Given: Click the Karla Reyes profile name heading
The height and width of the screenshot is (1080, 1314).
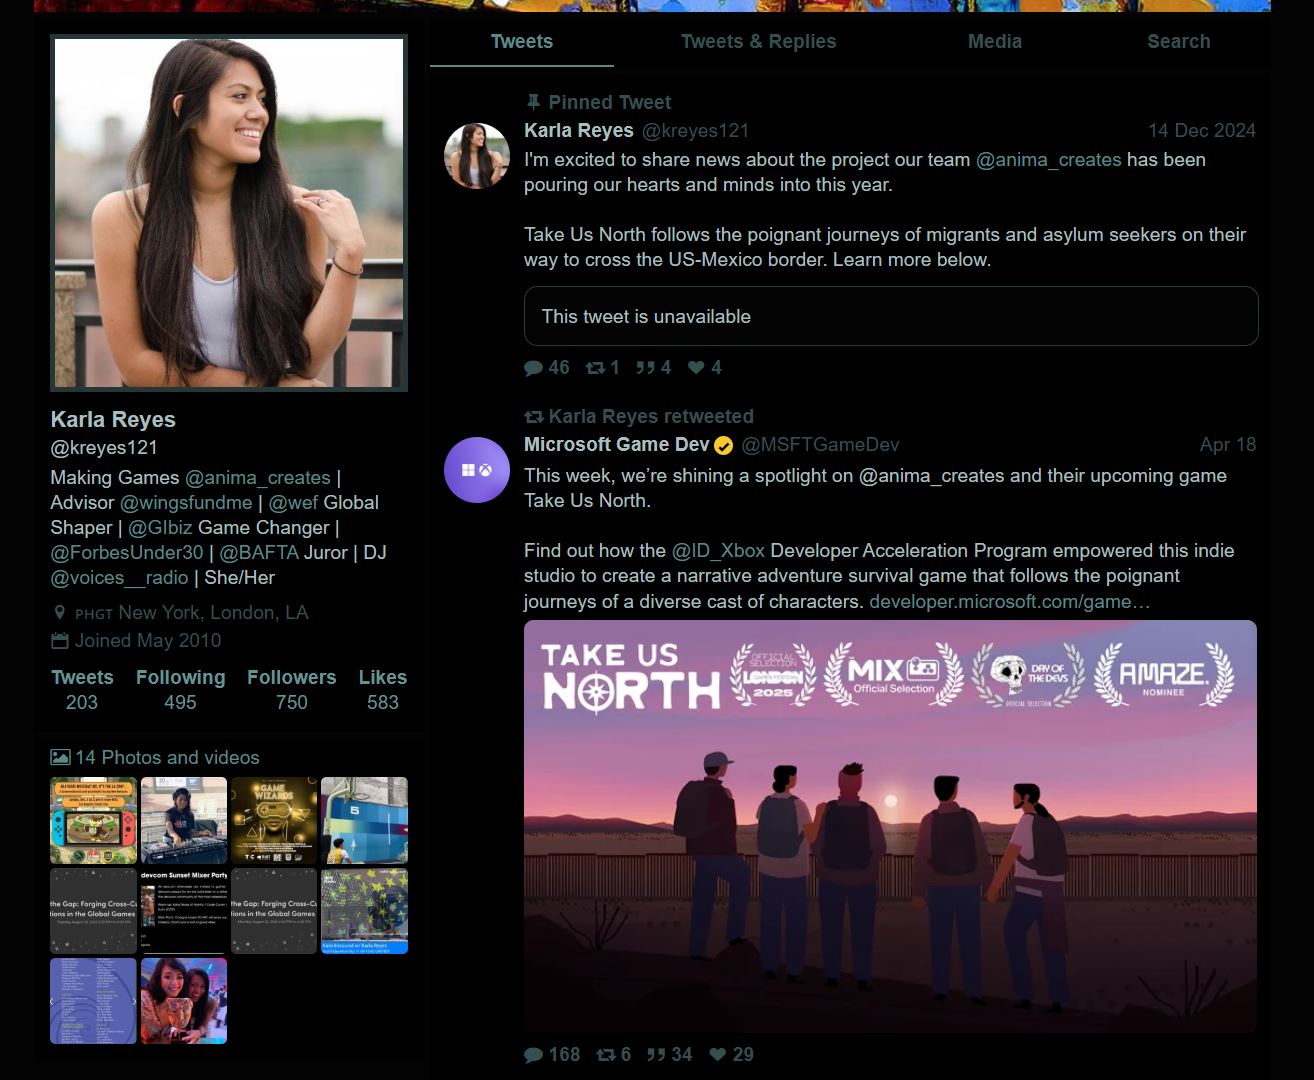Looking at the screenshot, I should pyautogui.click(x=113, y=420).
